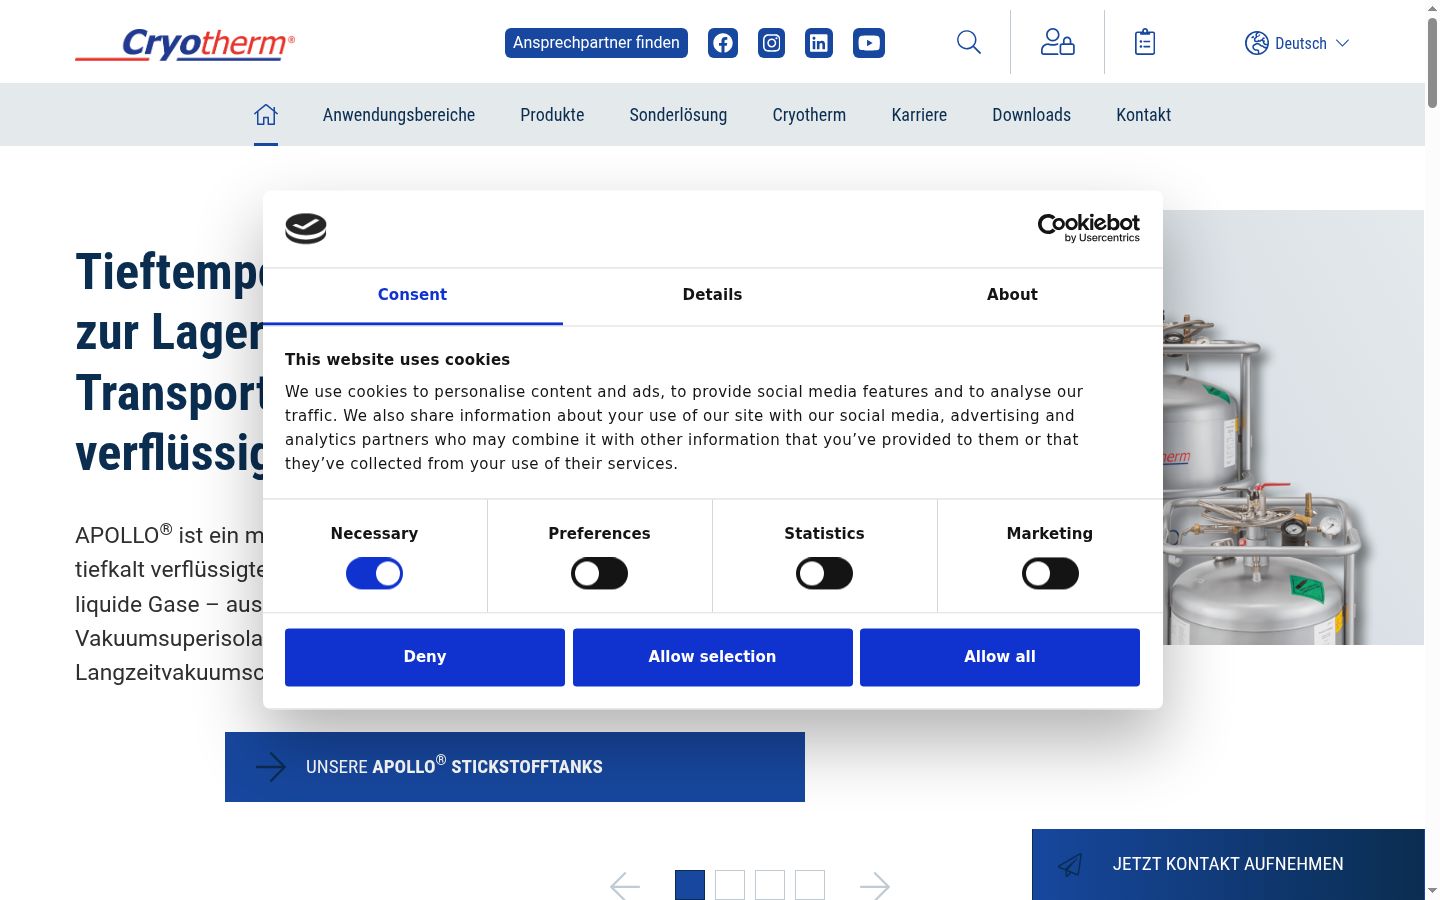This screenshot has height=900, width=1440.
Task: Go to next slide with right arrow
Action: pos(875,886)
